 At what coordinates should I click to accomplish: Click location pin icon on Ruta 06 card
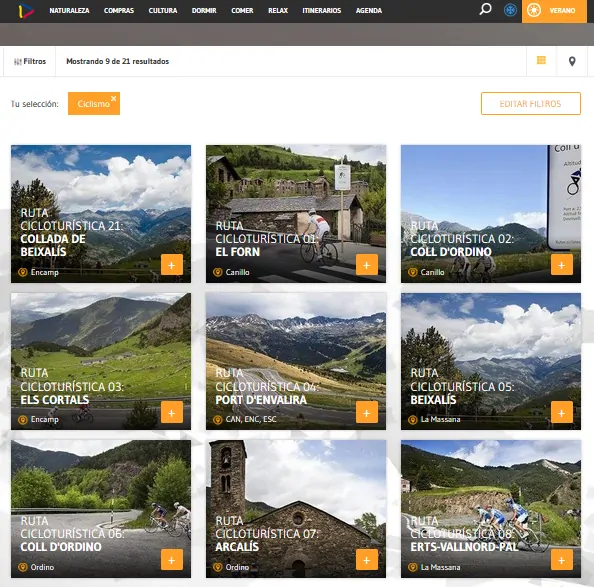[23, 567]
